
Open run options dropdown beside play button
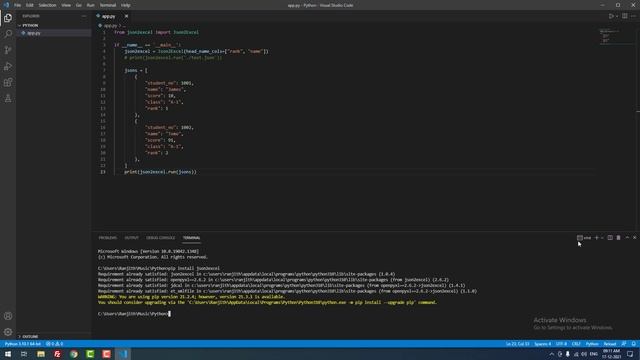pos(616,16)
